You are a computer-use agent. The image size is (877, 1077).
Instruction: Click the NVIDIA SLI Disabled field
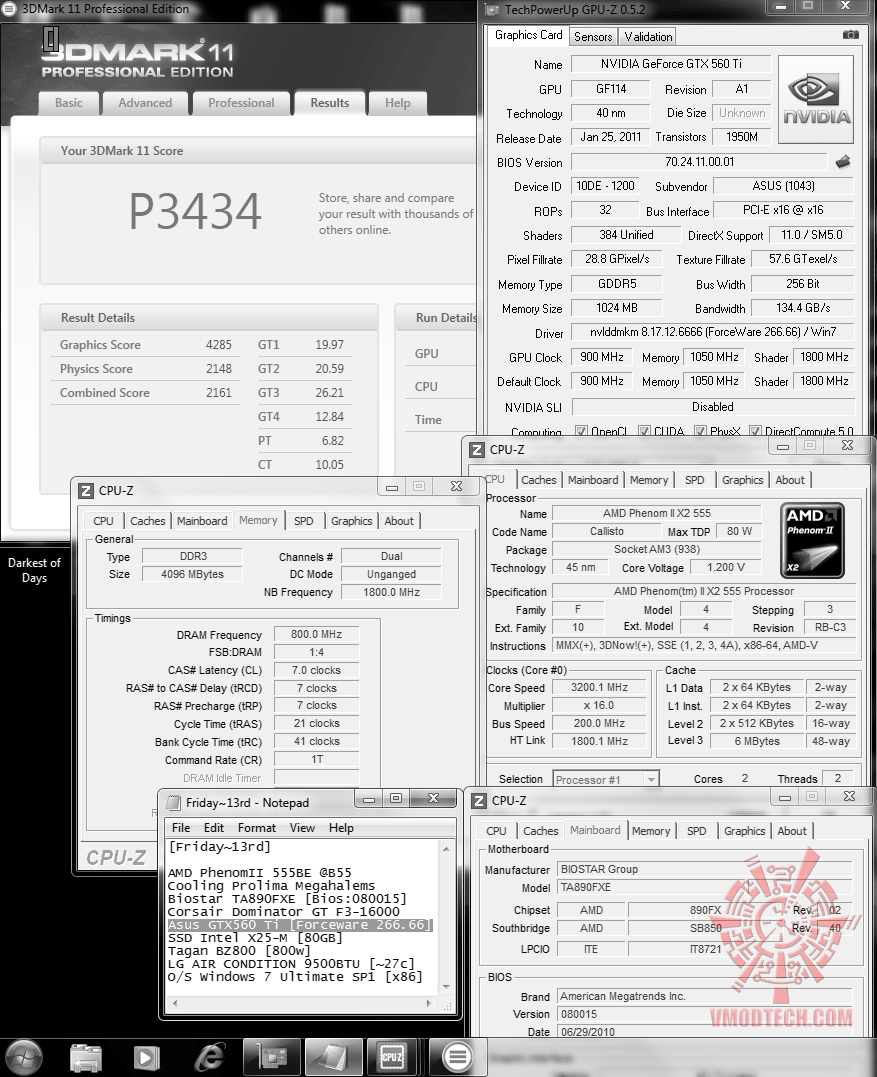pyautogui.click(x=712, y=407)
